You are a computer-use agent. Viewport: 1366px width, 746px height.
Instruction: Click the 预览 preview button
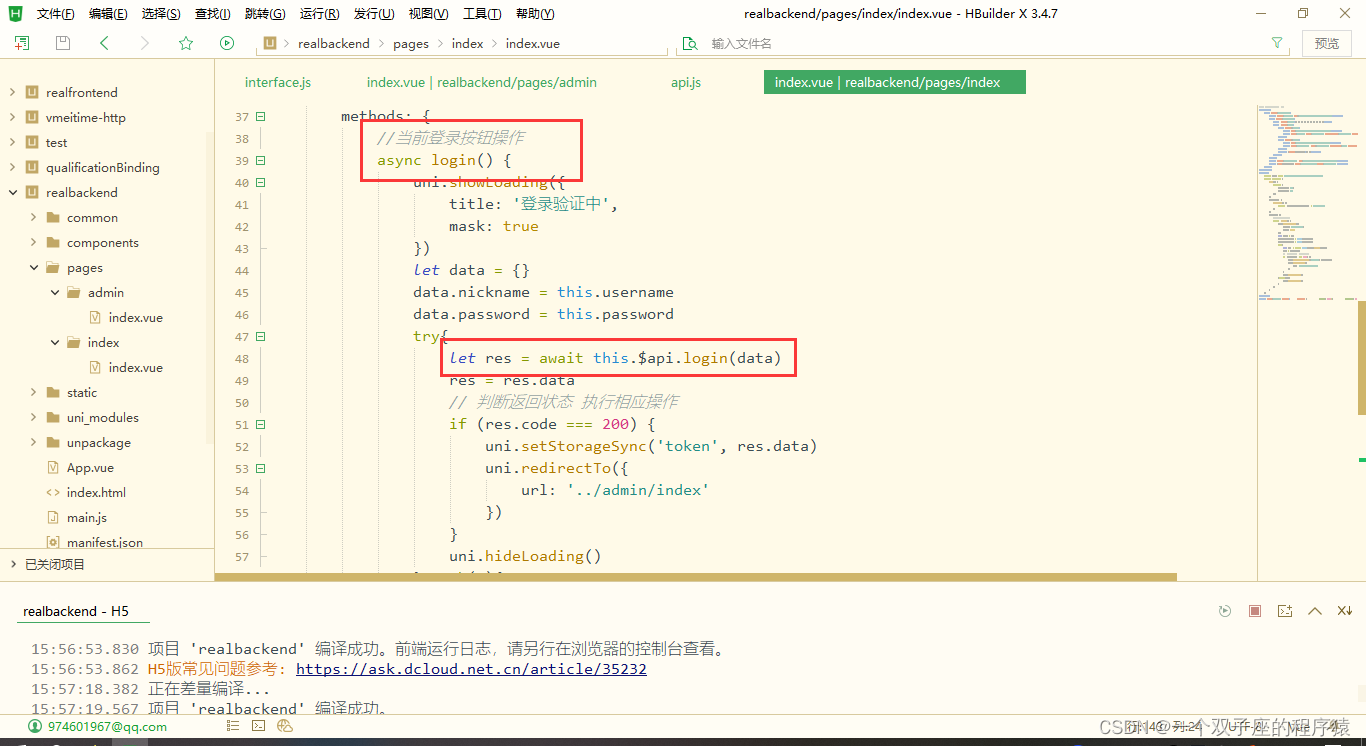click(x=1327, y=43)
